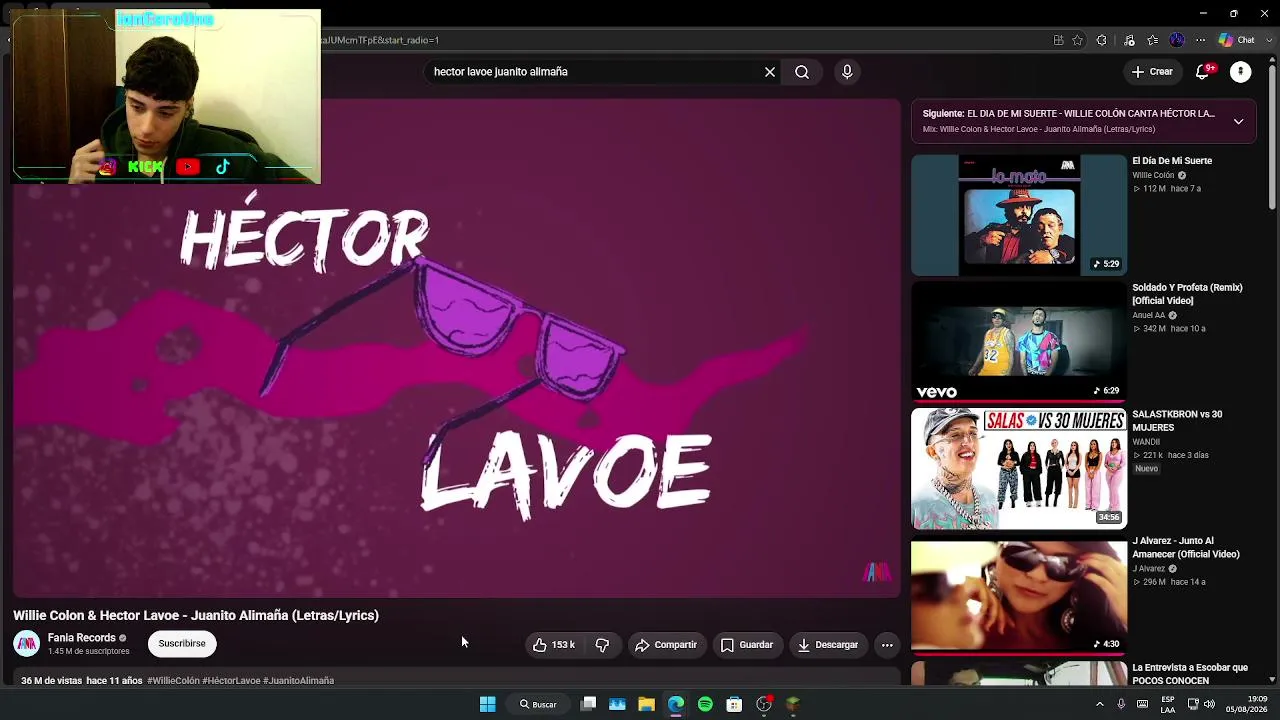The image size is (1280, 720).
Task: Open more actions menu next to Descargar
Action: tap(887, 645)
